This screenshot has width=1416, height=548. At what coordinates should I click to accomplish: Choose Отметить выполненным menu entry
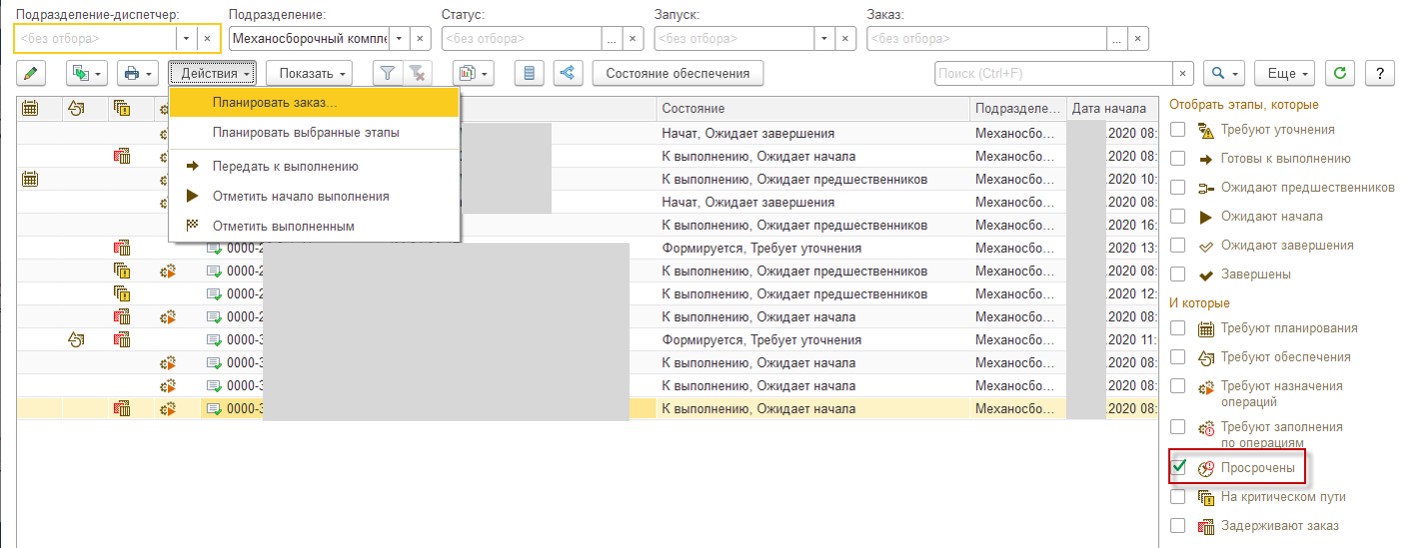click(314, 226)
